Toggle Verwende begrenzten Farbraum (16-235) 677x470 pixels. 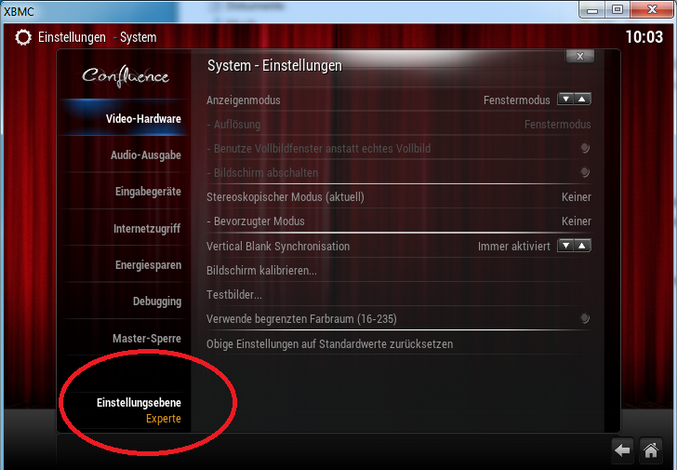[585, 319]
